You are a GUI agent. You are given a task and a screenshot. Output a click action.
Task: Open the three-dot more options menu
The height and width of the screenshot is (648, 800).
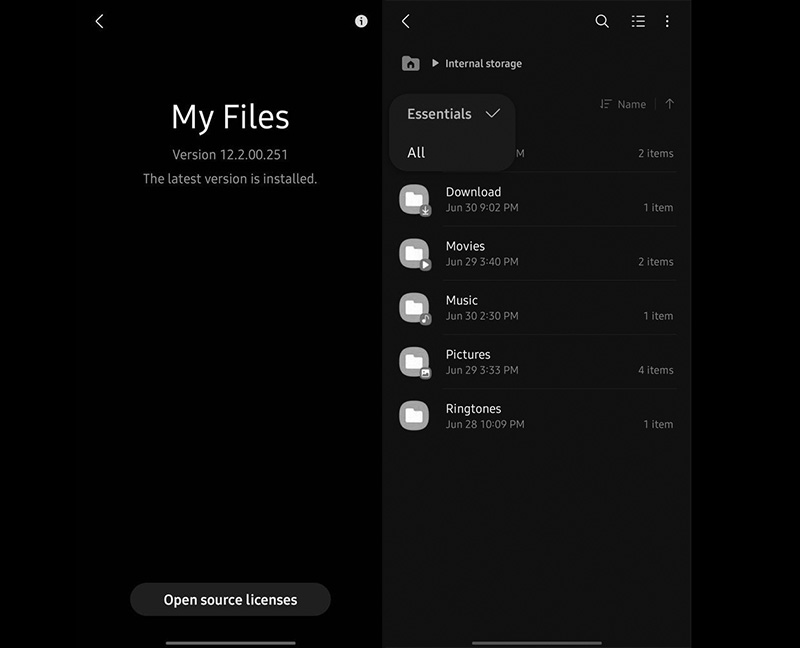point(667,22)
